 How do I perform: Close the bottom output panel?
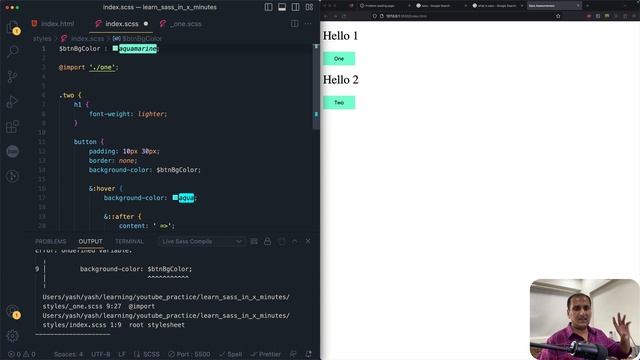308,241
